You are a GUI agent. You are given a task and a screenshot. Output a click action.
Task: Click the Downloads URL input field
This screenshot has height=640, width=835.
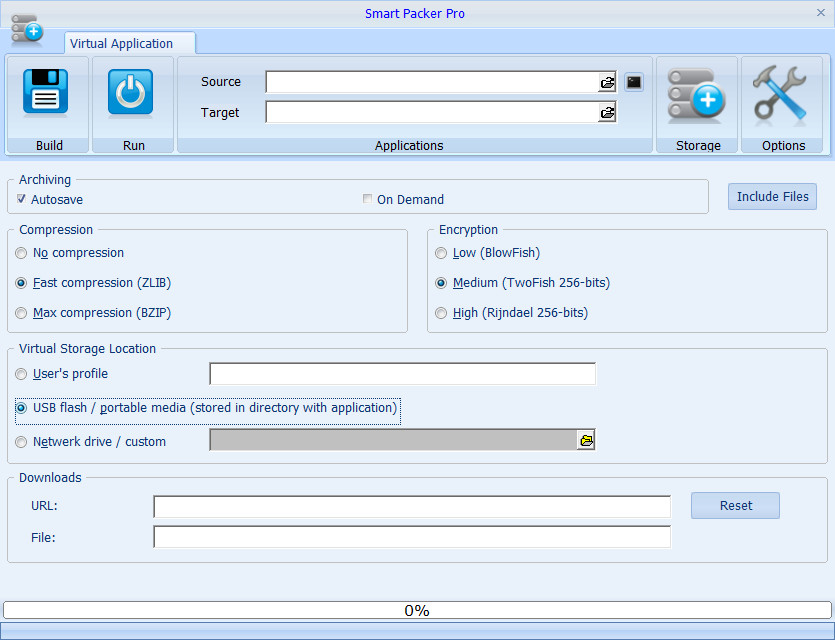(x=412, y=506)
